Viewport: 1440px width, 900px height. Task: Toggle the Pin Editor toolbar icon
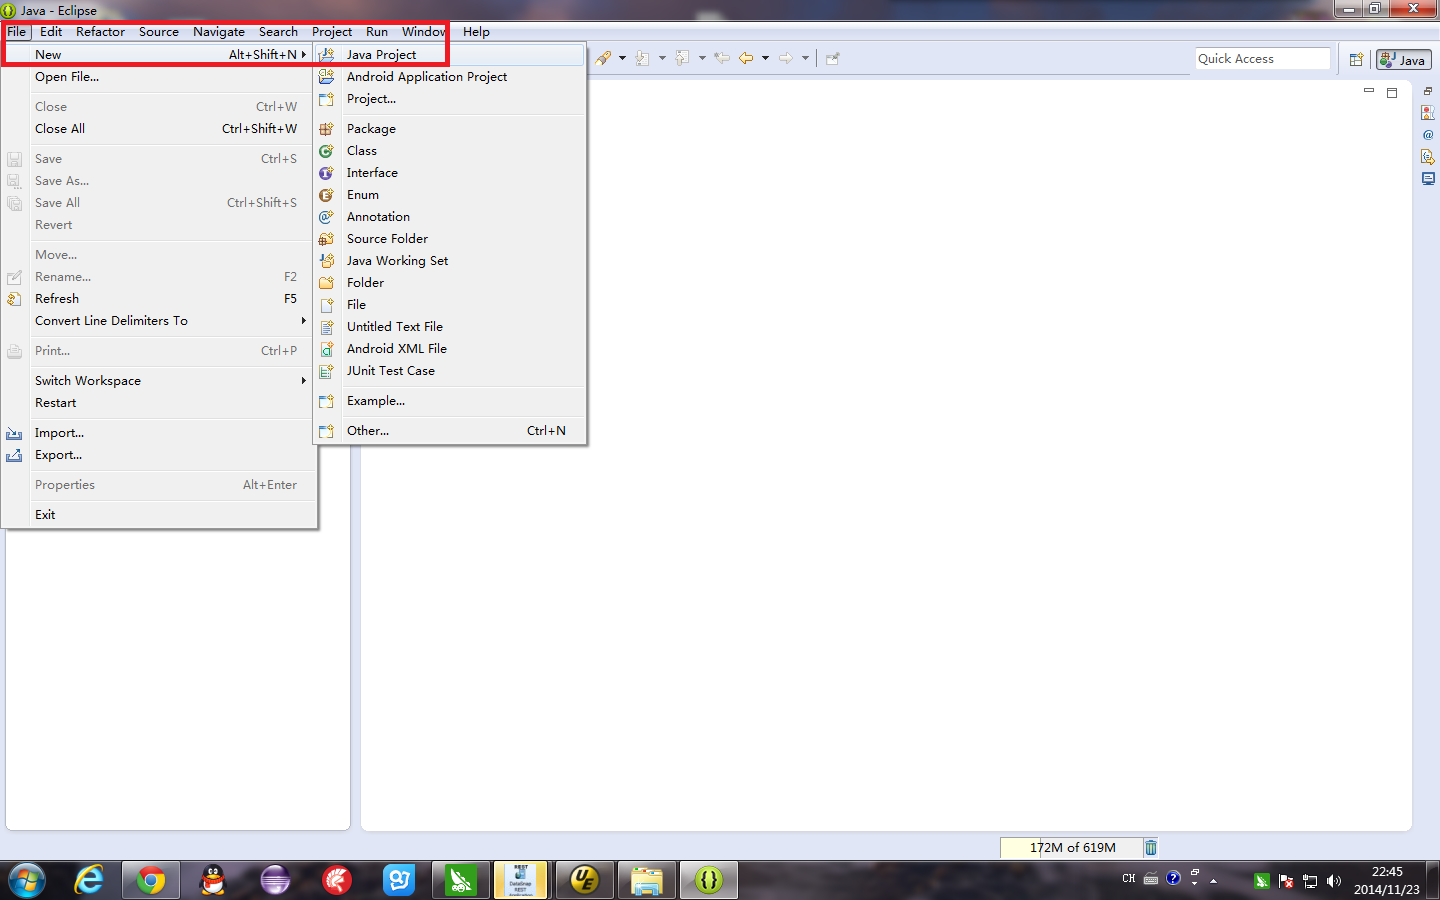point(832,58)
